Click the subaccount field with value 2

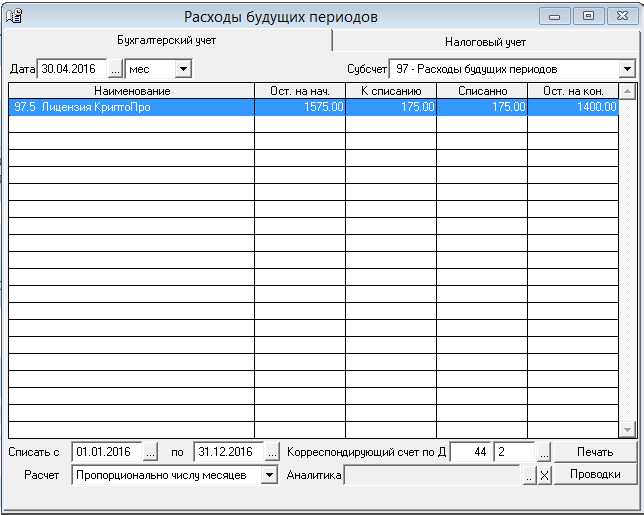point(514,452)
